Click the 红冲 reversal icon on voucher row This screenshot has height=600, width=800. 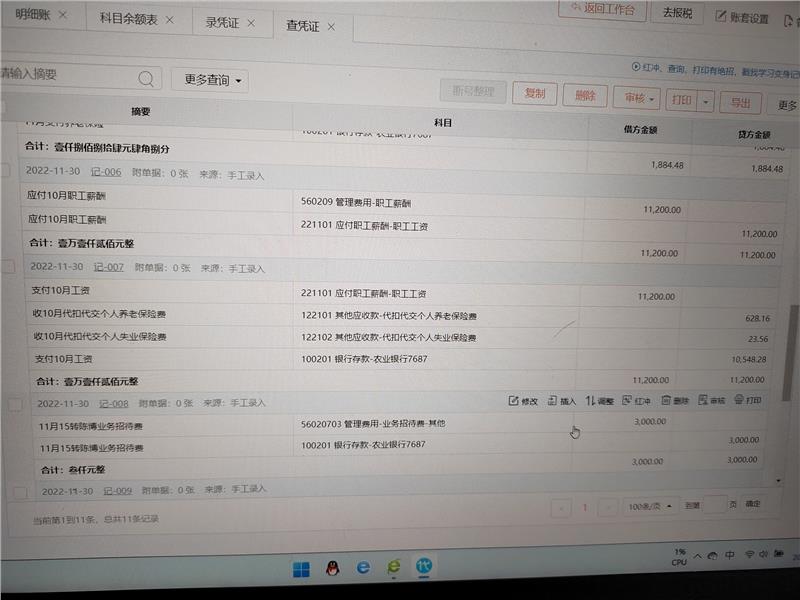coord(627,401)
